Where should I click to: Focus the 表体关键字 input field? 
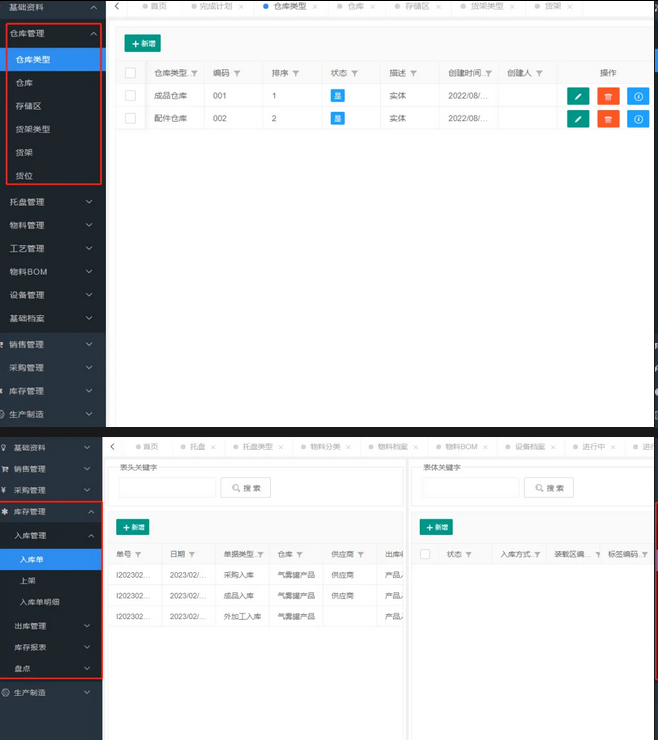click(471, 488)
